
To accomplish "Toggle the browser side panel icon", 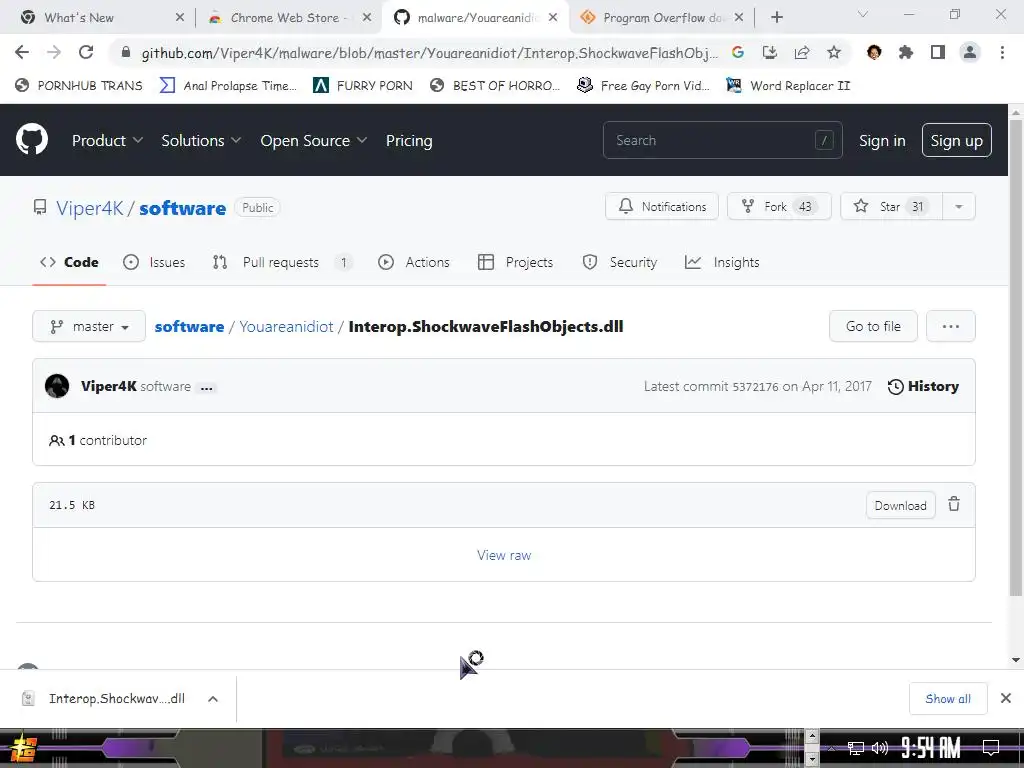I will (937, 52).
